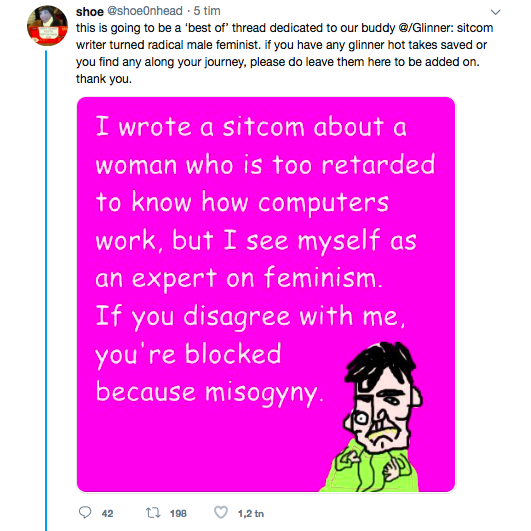Expand the tweet options chevron
This screenshot has height=531, width=531.
coord(495,12)
